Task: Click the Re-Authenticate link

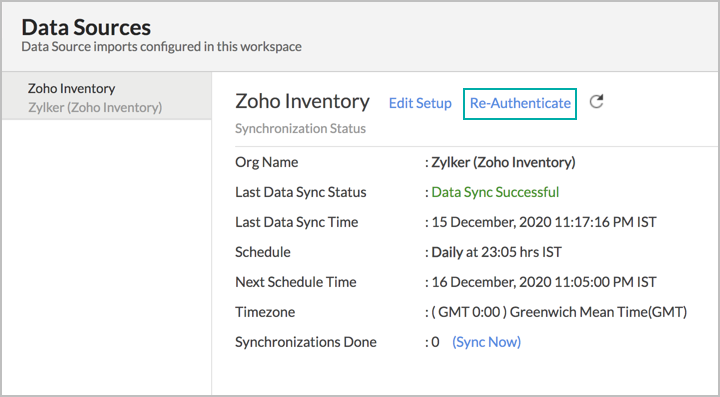Action: click(520, 103)
